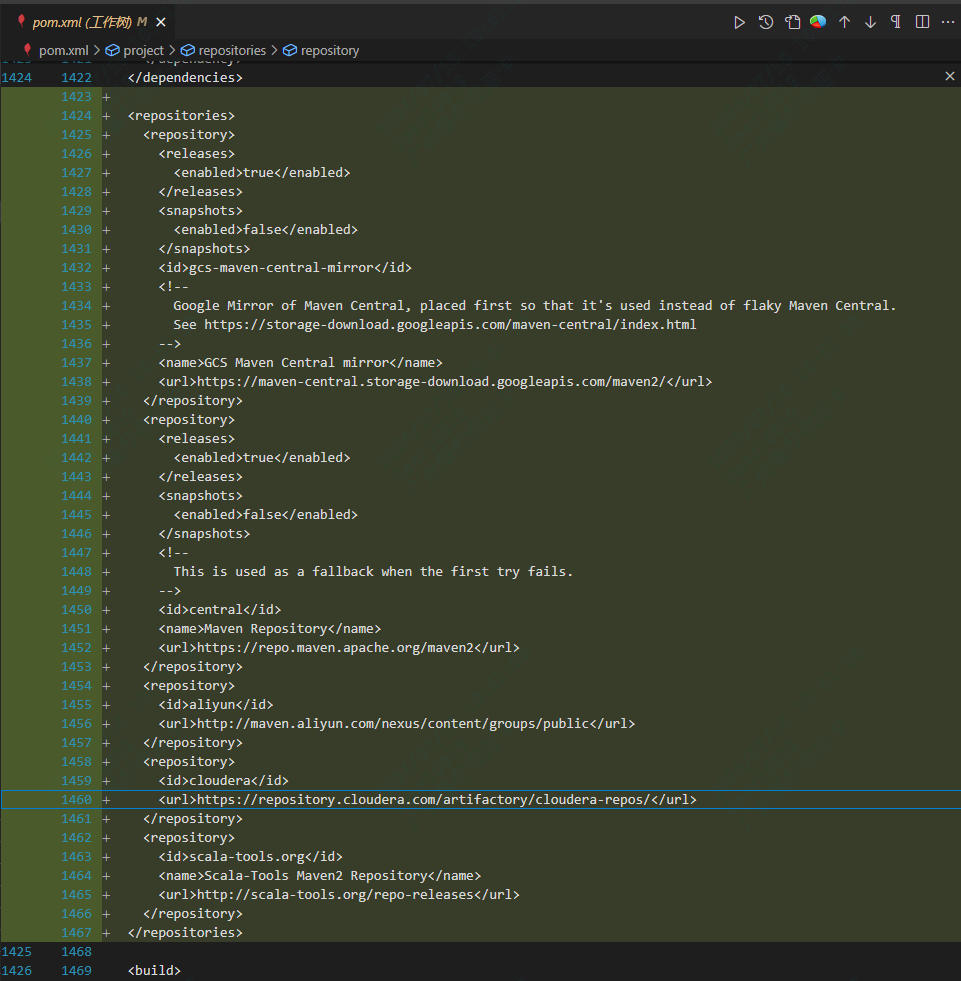
Task: Click the maven-central googleapis maven2 url
Action: click(432, 382)
